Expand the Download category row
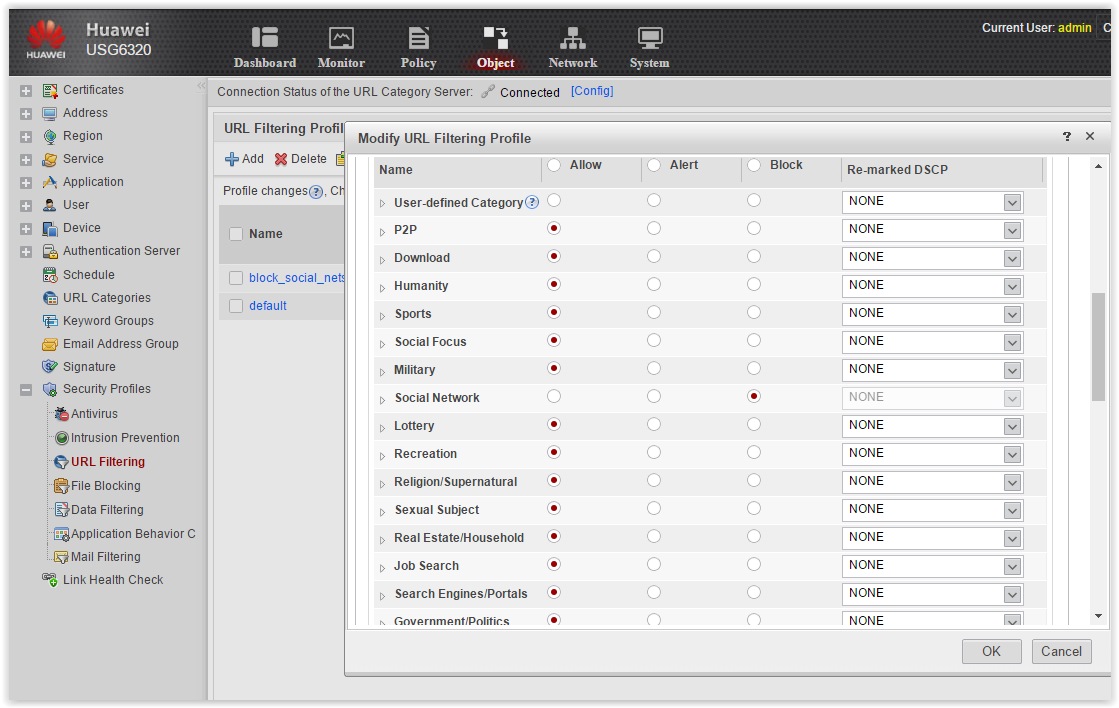This screenshot has width=1119, height=708. point(383,259)
